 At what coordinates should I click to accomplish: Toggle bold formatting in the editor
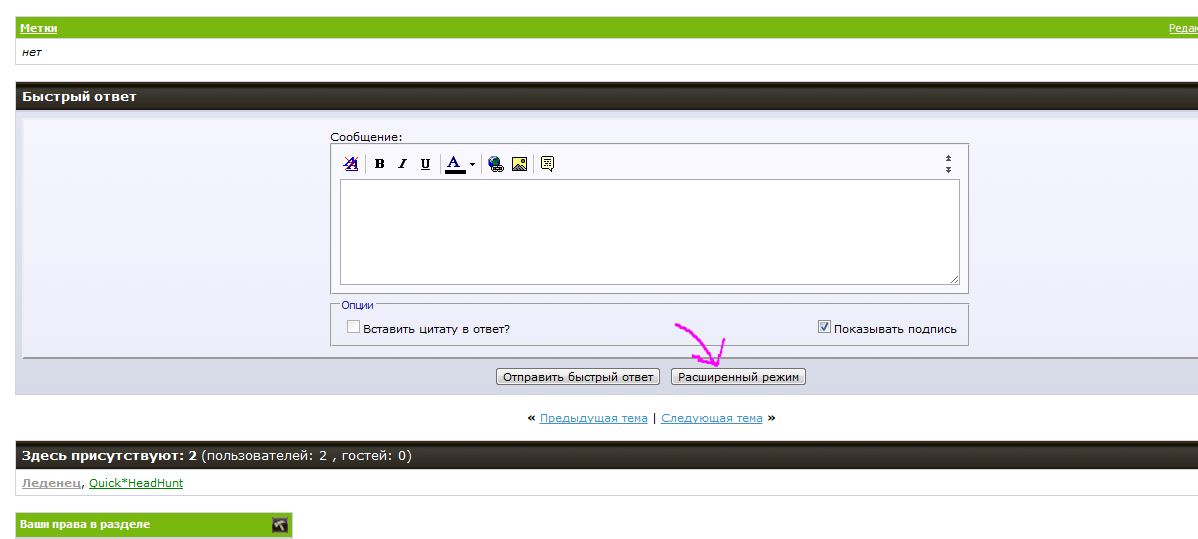380,164
